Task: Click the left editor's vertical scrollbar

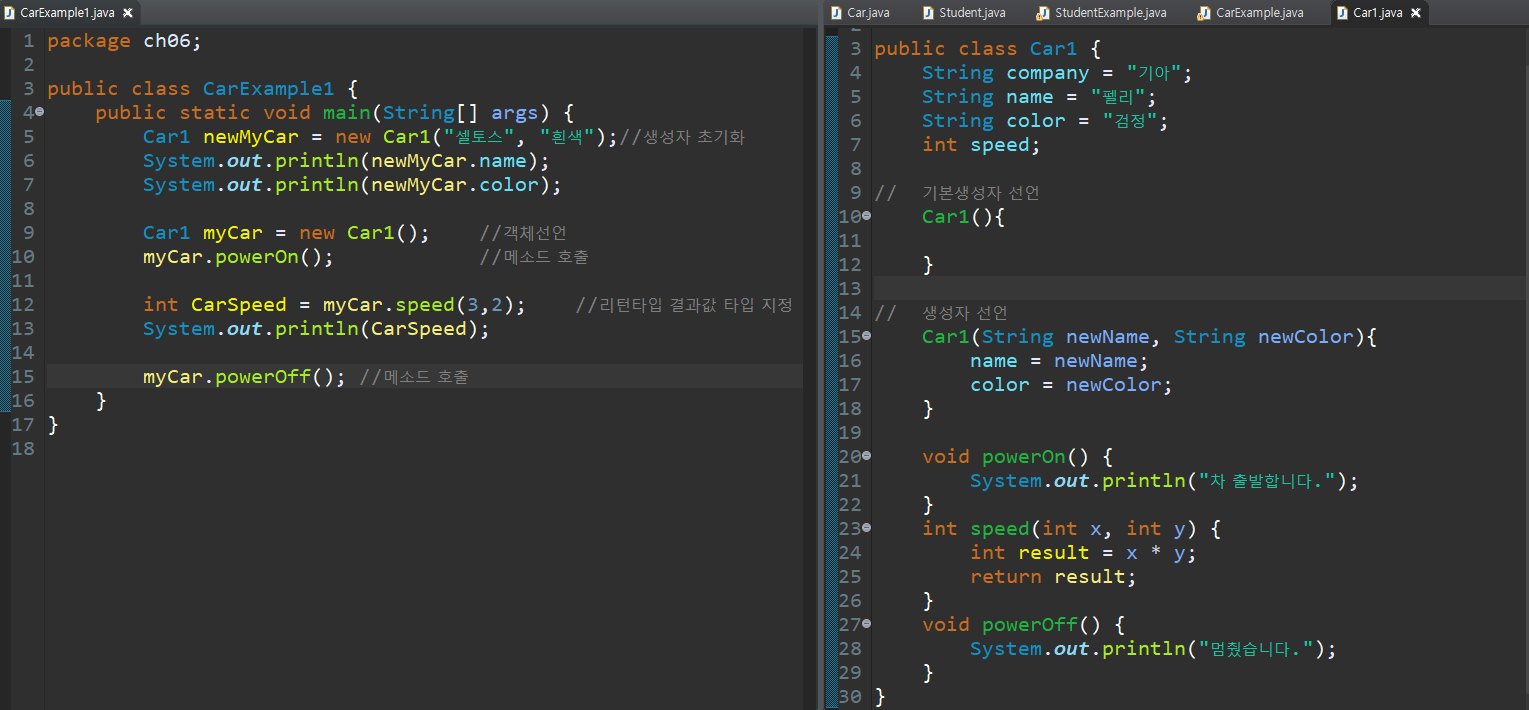Action: point(809,368)
